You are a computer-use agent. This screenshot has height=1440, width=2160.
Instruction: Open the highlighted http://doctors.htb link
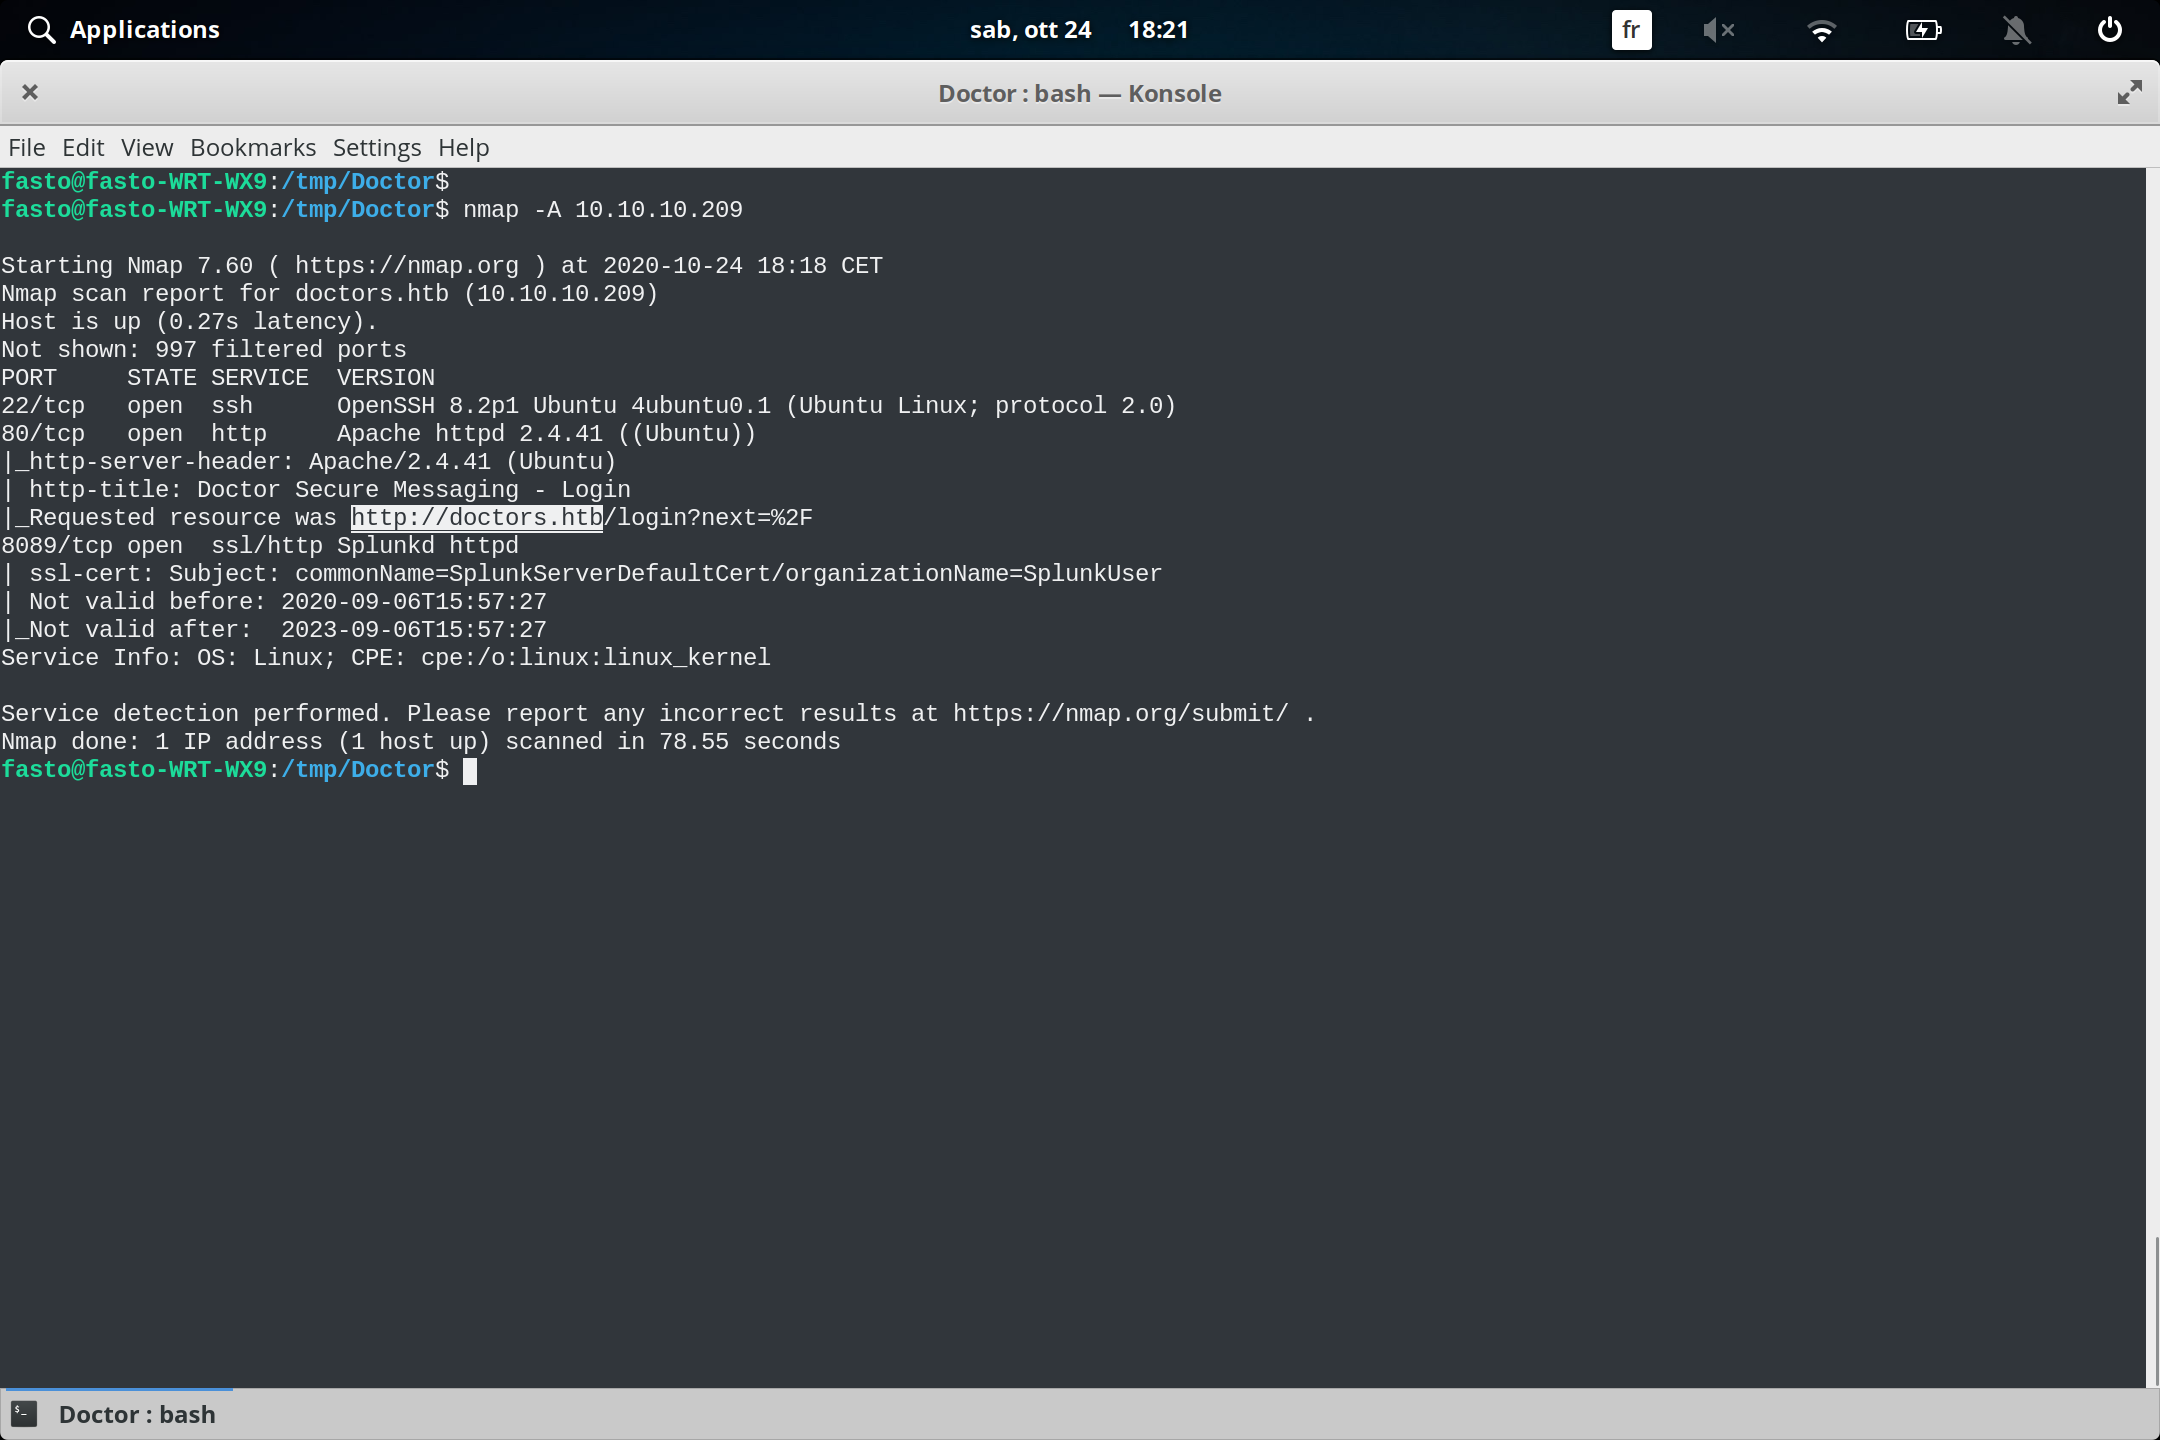tap(476, 517)
